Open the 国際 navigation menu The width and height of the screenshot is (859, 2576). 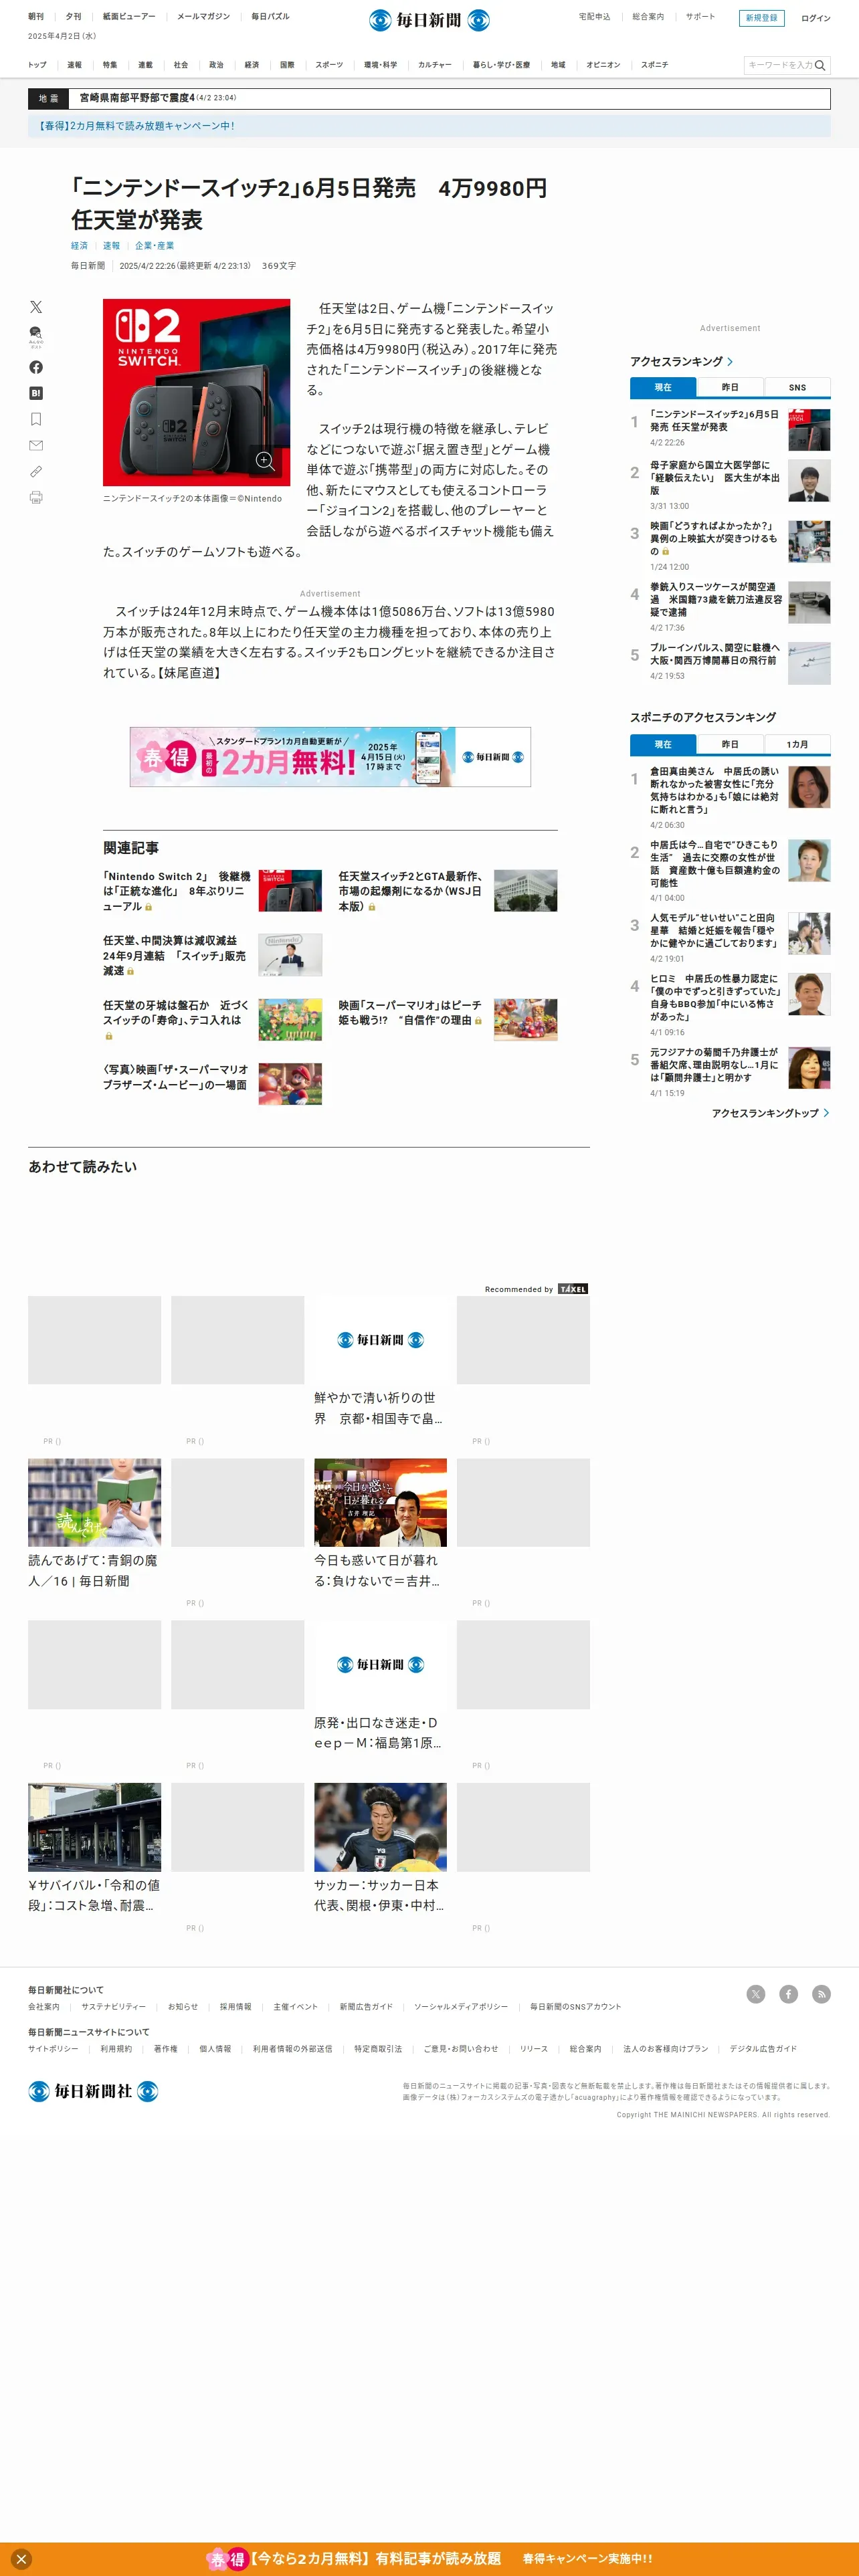[287, 65]
